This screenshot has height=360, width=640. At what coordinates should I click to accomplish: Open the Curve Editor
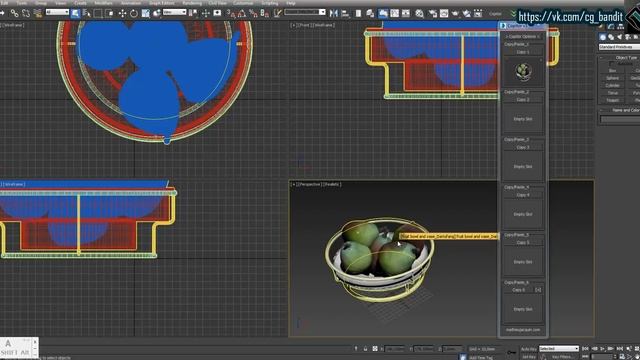[394, 13]
